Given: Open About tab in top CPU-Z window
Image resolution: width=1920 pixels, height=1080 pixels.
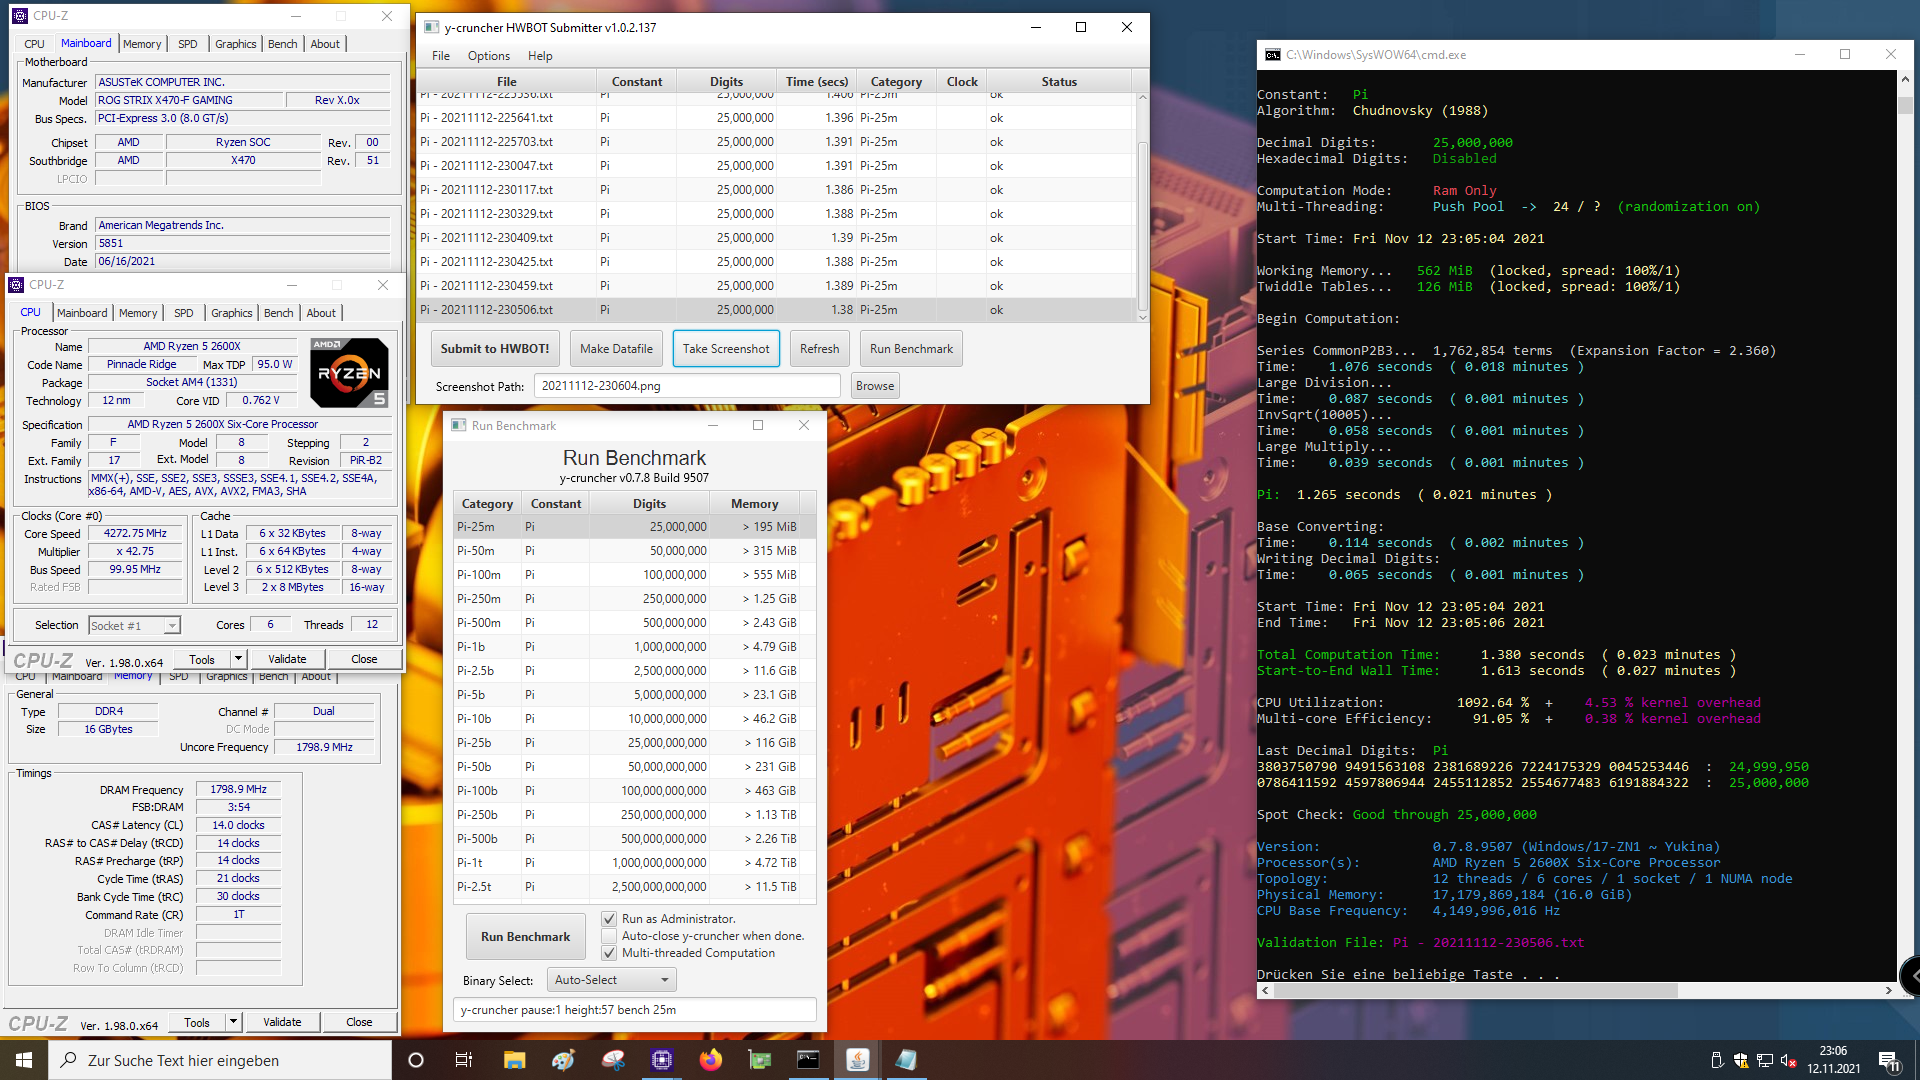Looking at the screenshot, I should [x=325, y=44].
